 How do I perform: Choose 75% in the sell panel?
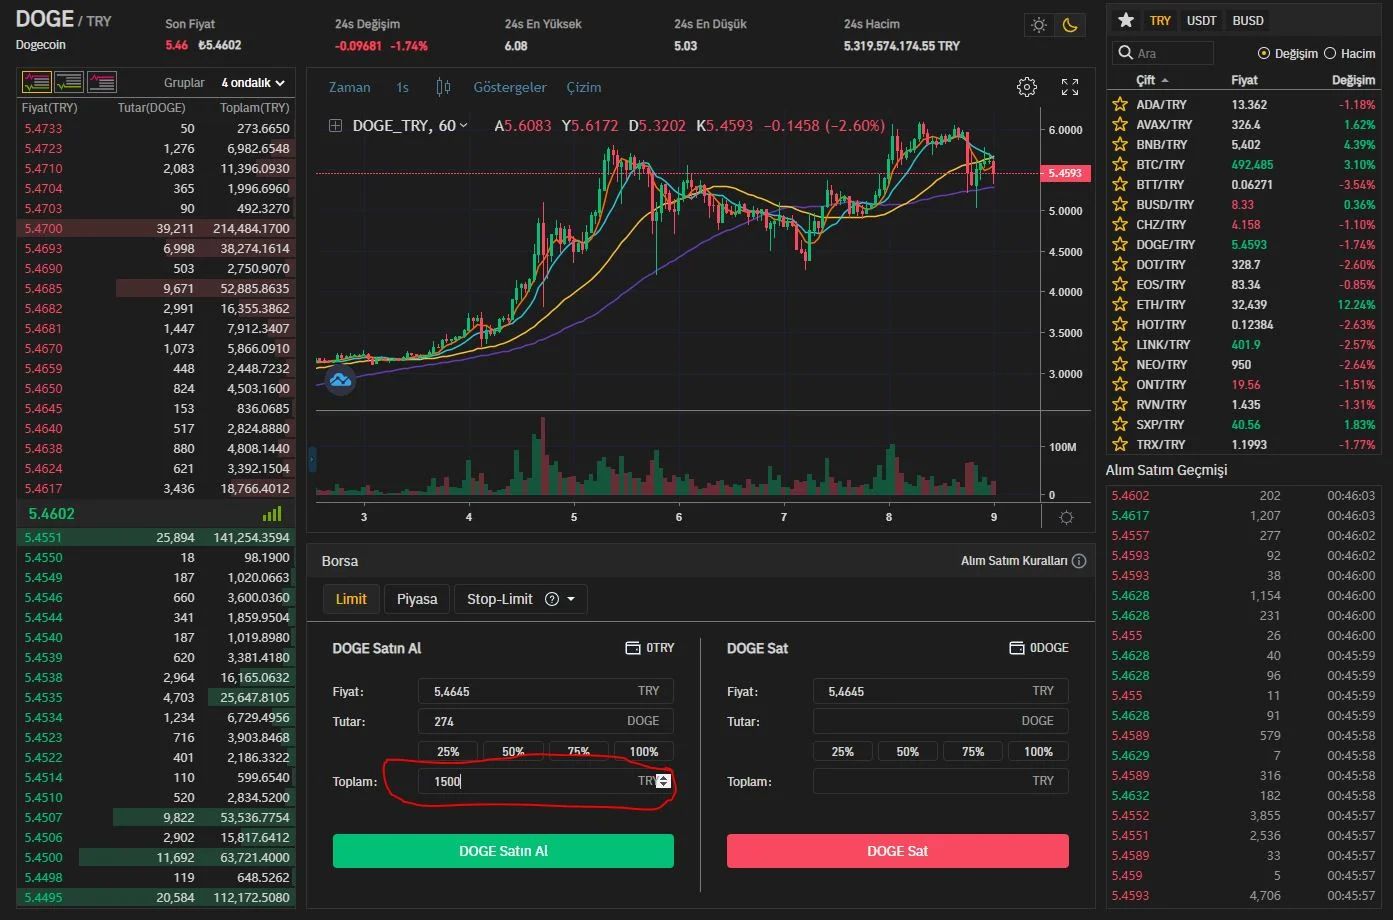click(973, 751)
